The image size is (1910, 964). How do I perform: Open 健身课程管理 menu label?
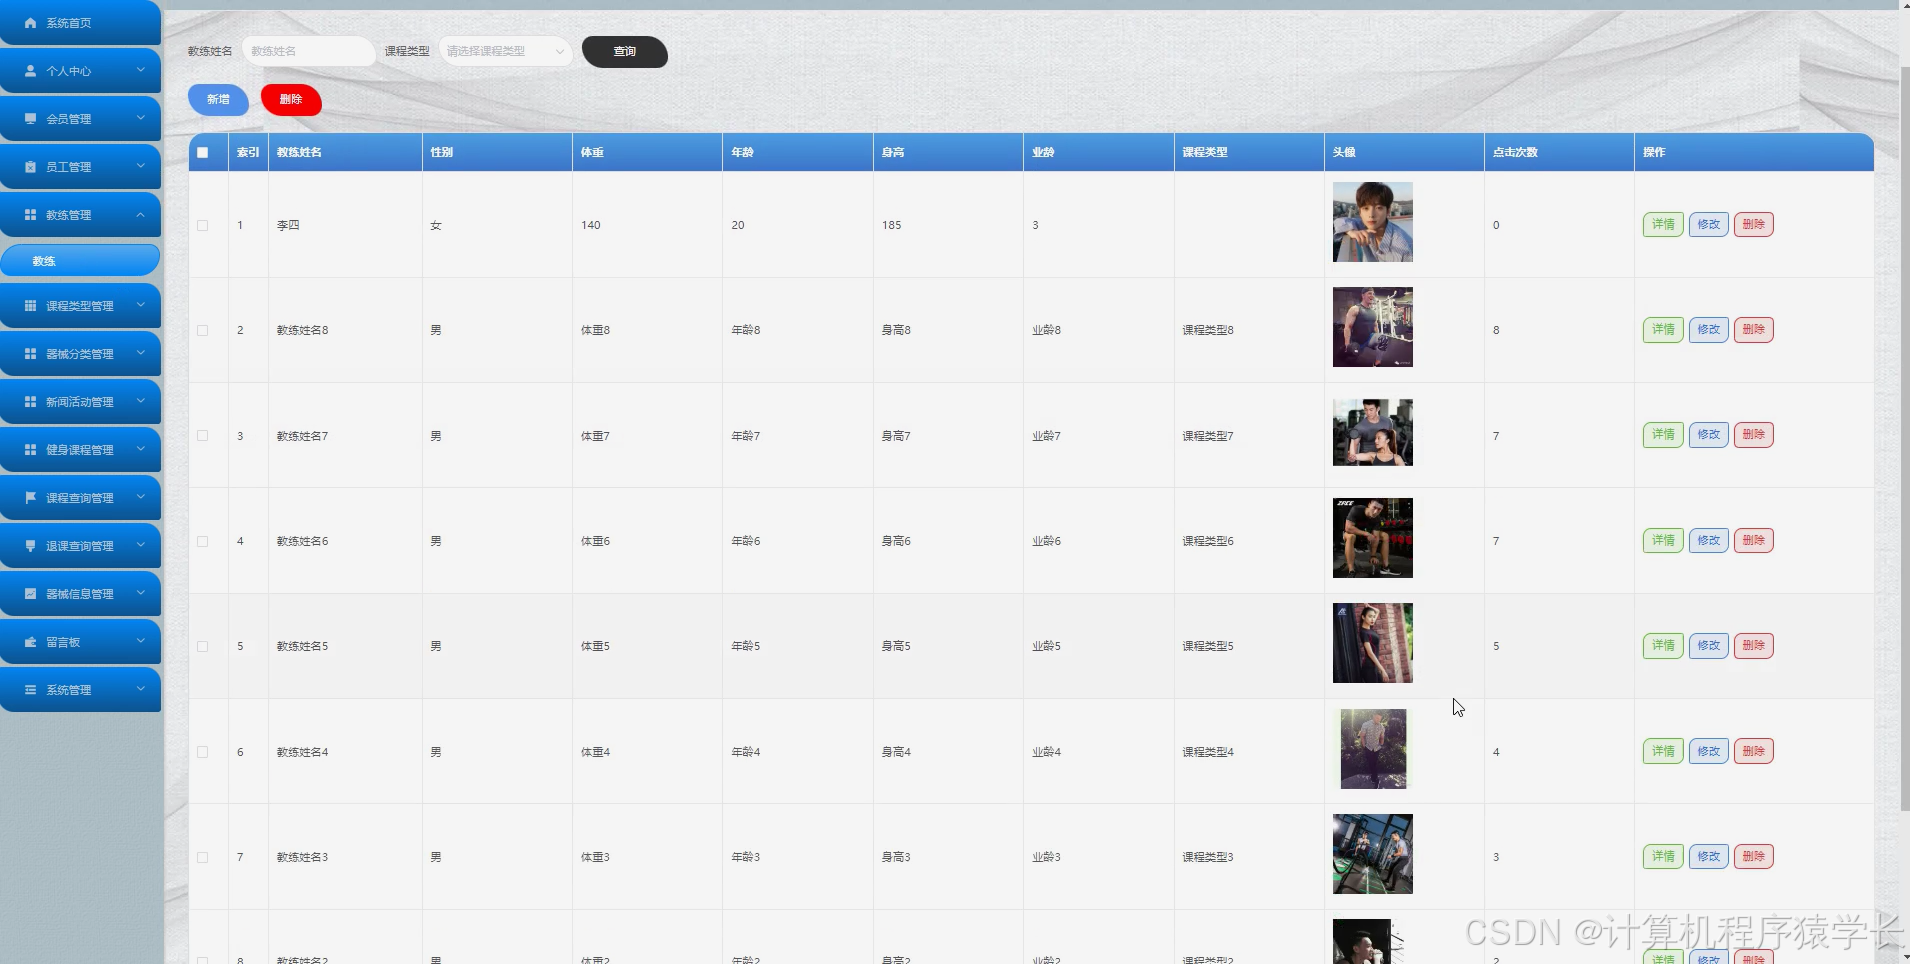click(80, 450)
